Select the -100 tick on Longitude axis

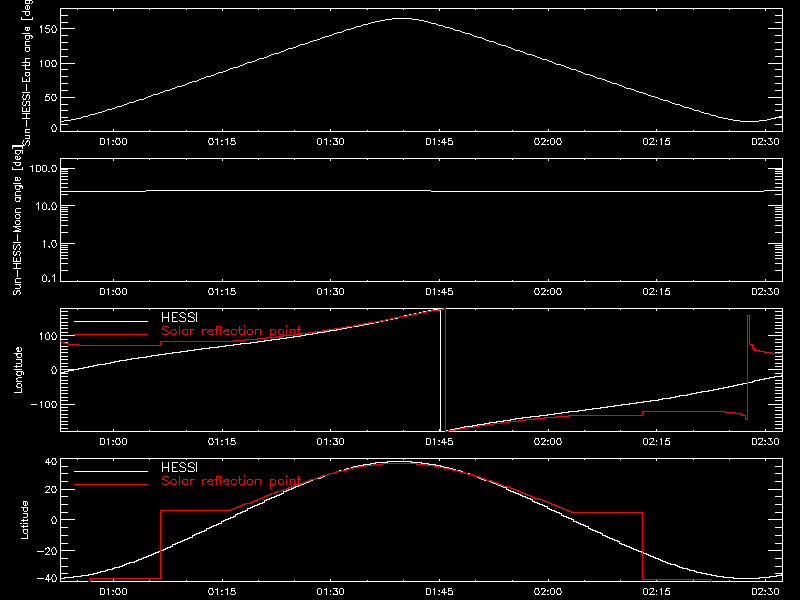(x=44, y=405)
